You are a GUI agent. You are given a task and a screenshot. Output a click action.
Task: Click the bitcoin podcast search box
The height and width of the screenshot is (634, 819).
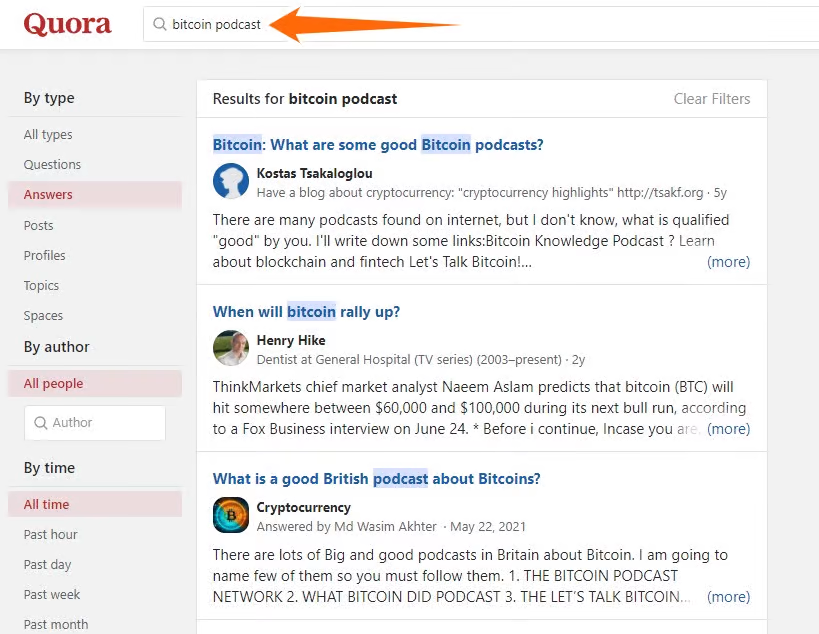pos(480,24)
